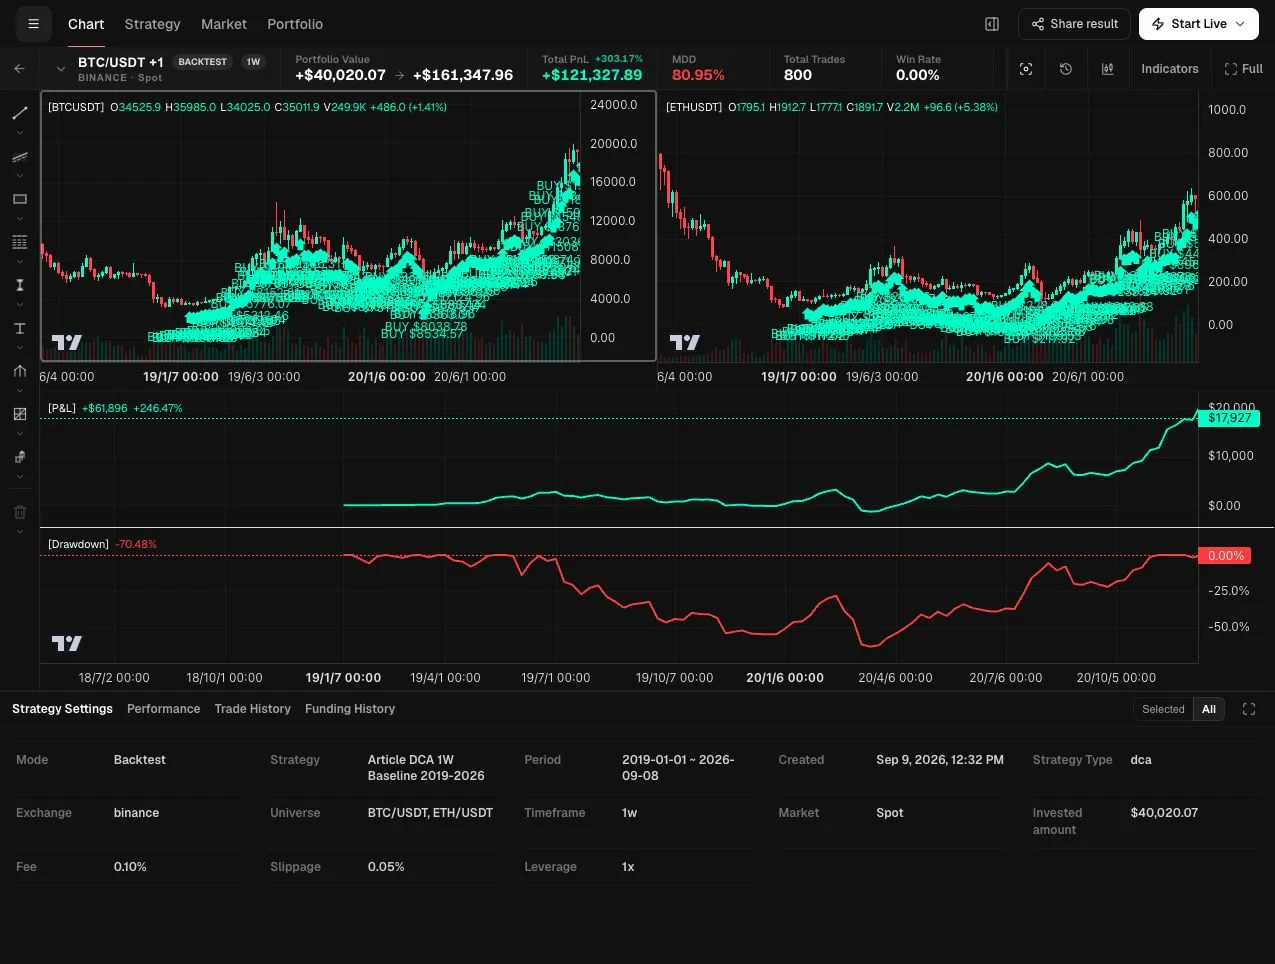1275x964 pixels.
Task: Select the text annotation tool
Action: pyautogui.click(x=19, y=328)
